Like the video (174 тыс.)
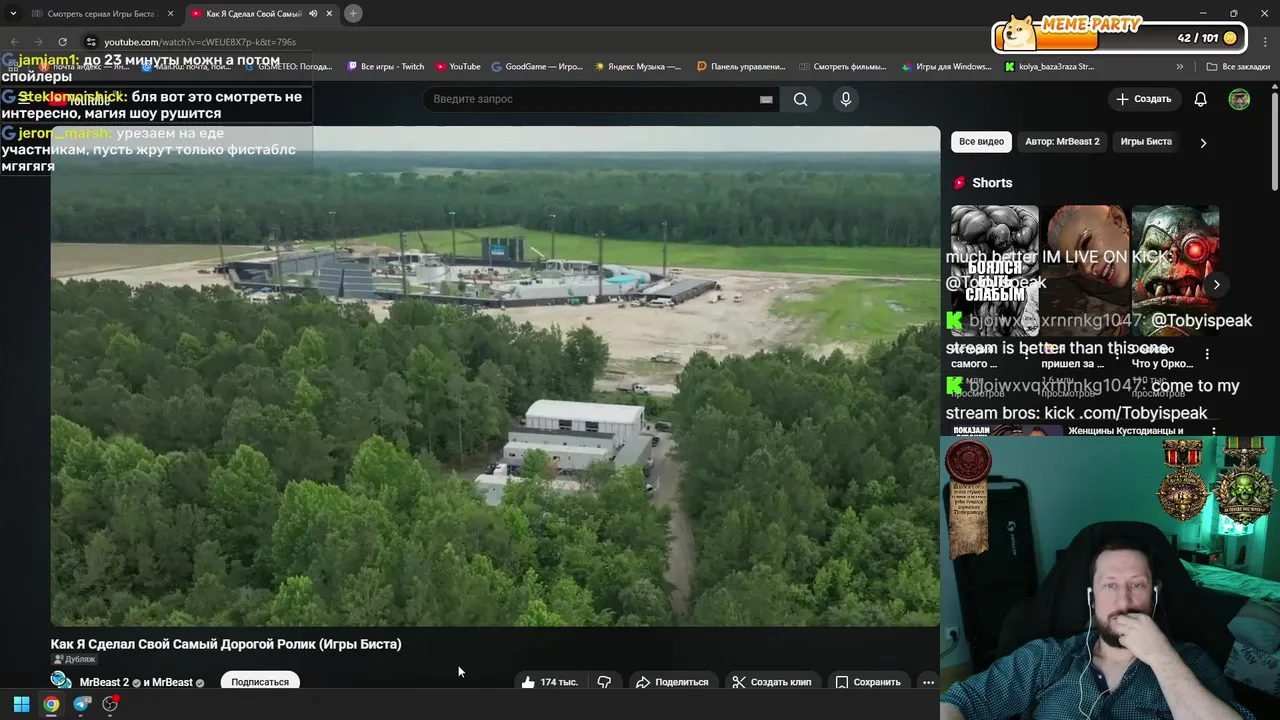Screen dimensions: 1280x720 click(549, 682)
